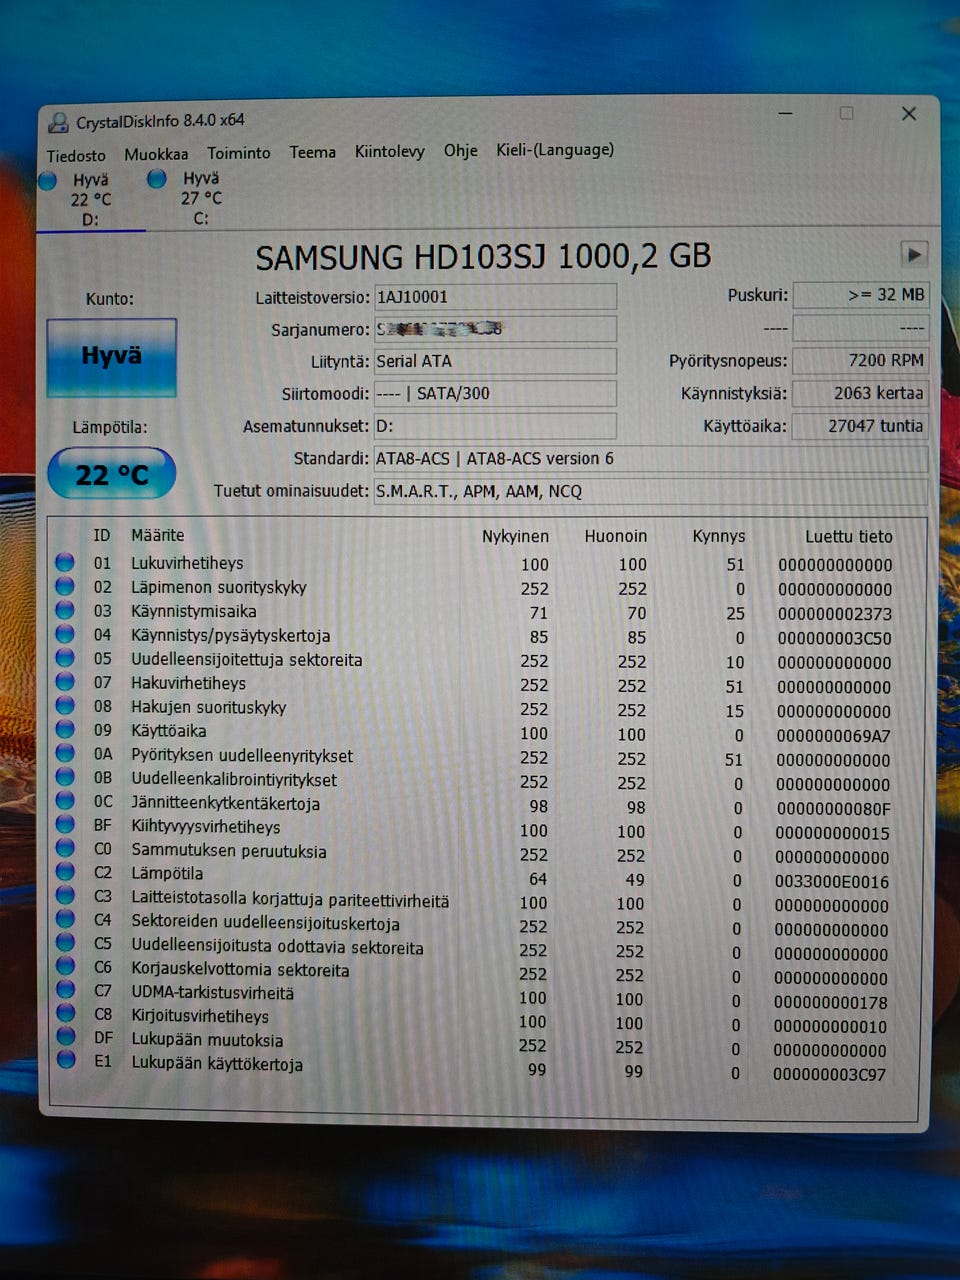Screen dimensions: 960x1280
Task: Click the status orb for E1 Lukupään käyttökertoja
Action: coord(66,1061)
